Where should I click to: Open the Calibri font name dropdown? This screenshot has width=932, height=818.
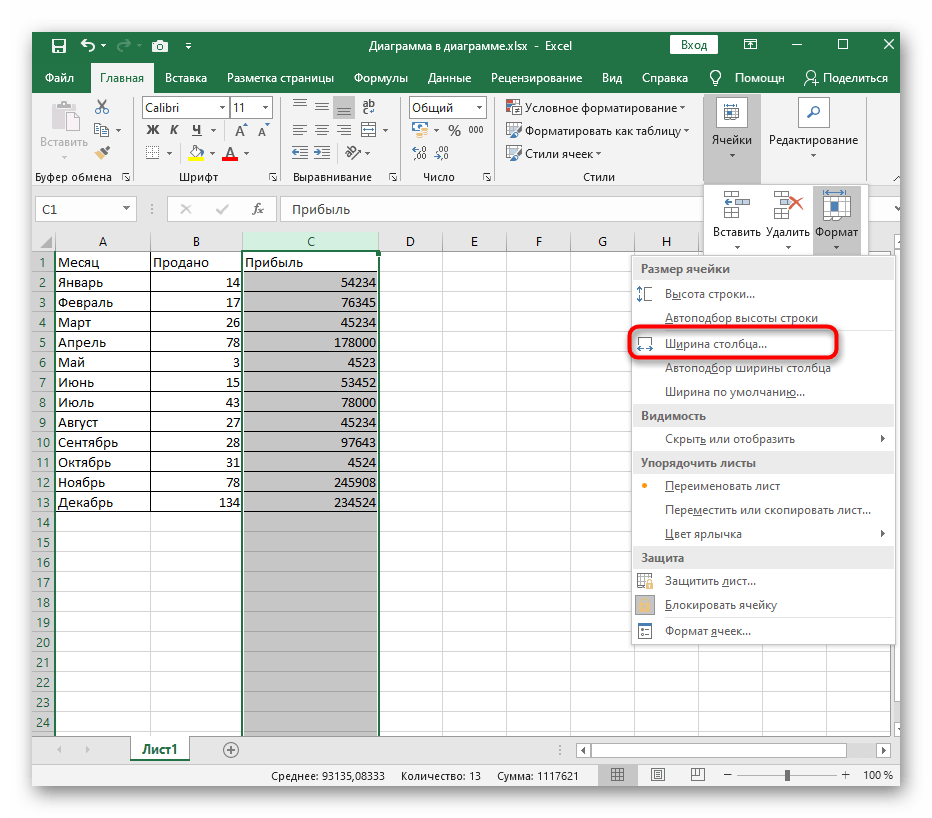click(222, 108)
